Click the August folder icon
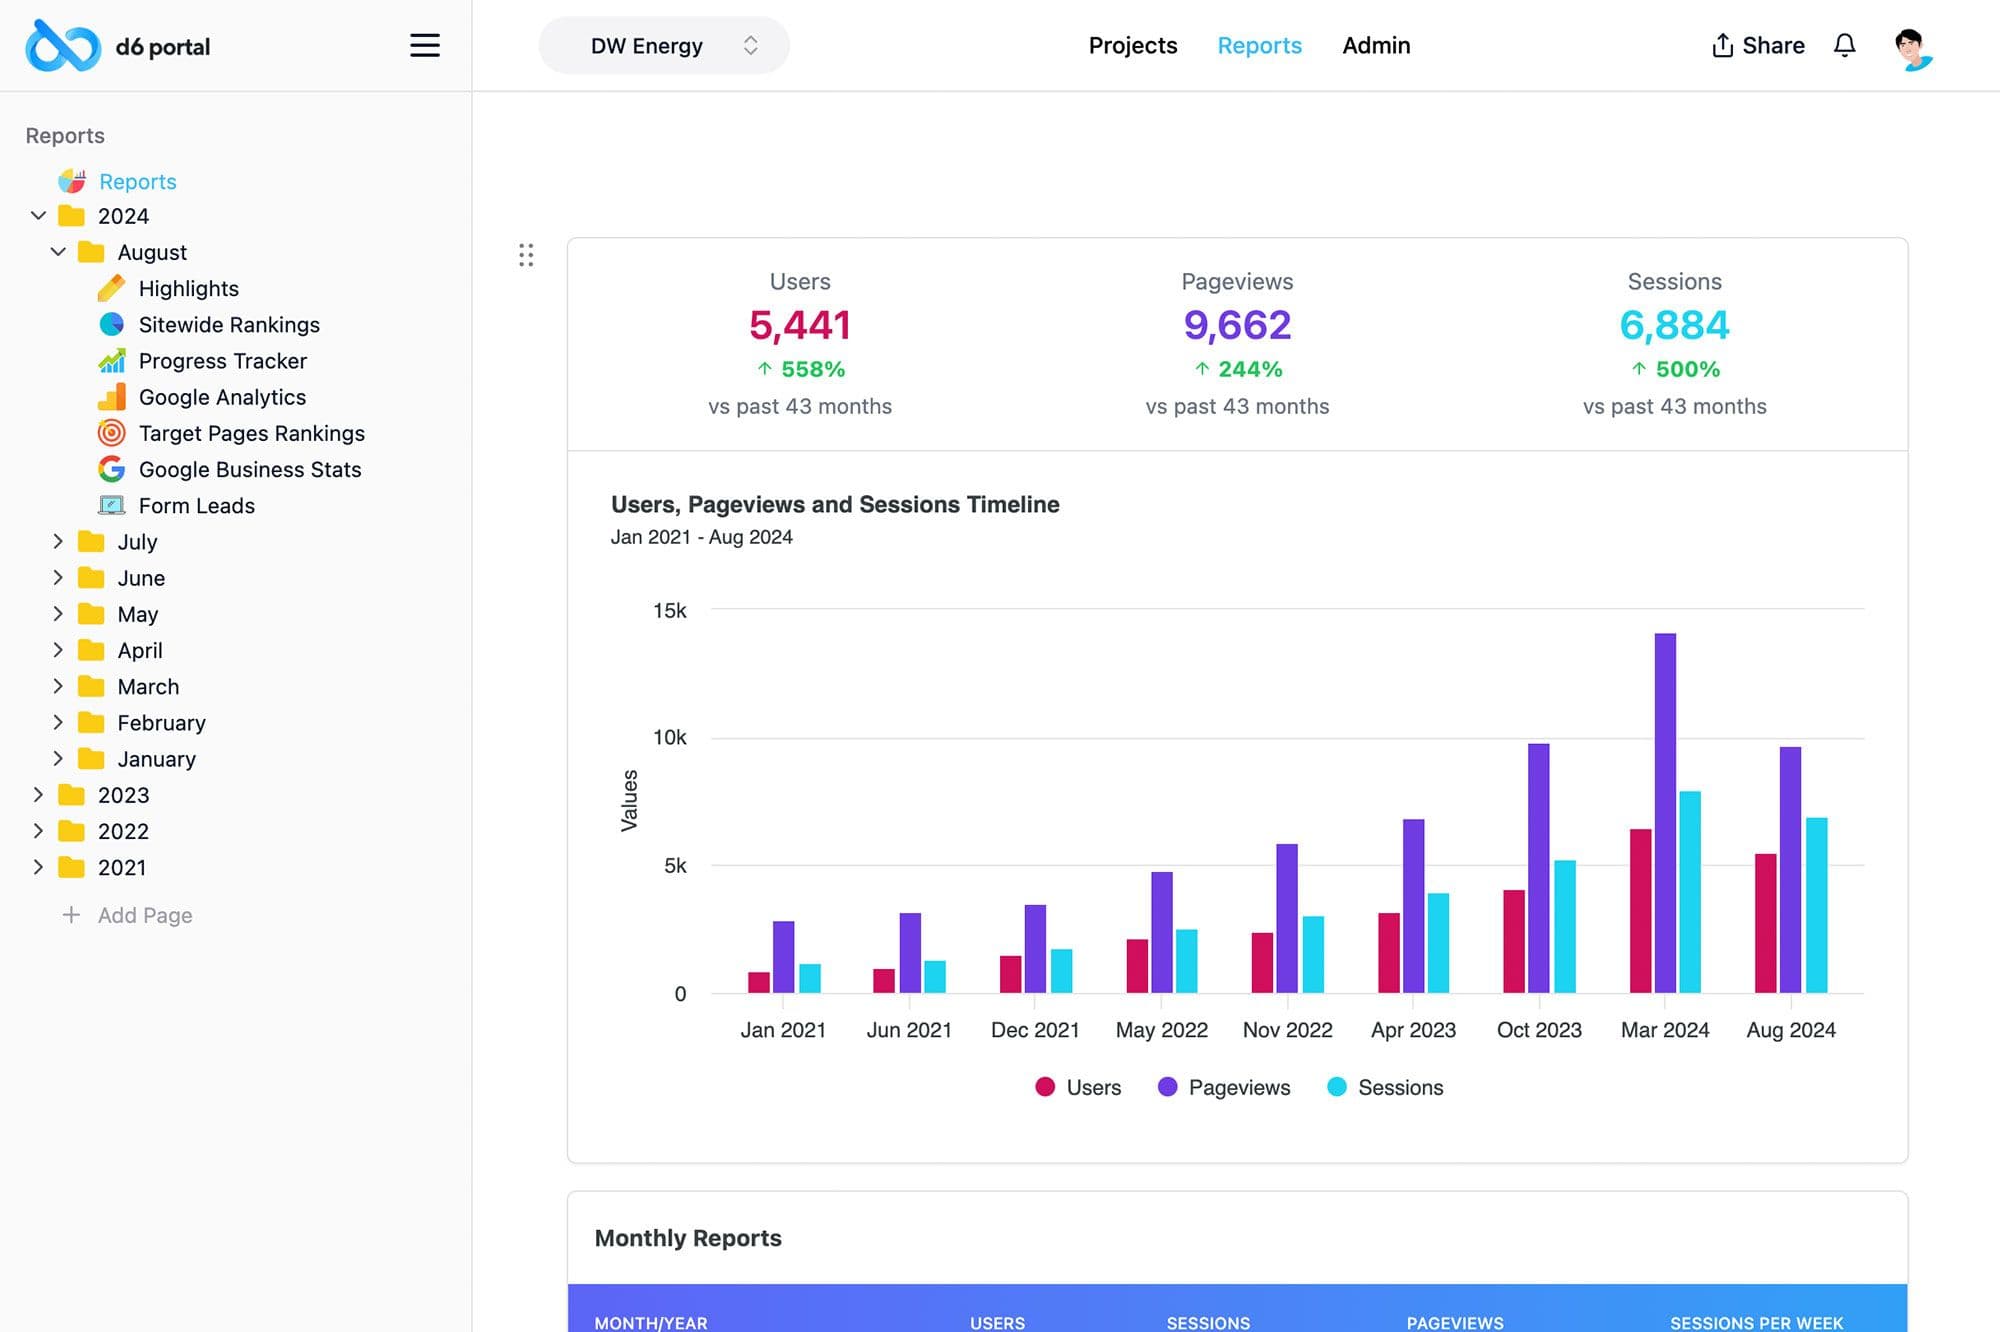Image resolution: width=2000 pixels, height=1332 pixels. pos(91,252)
